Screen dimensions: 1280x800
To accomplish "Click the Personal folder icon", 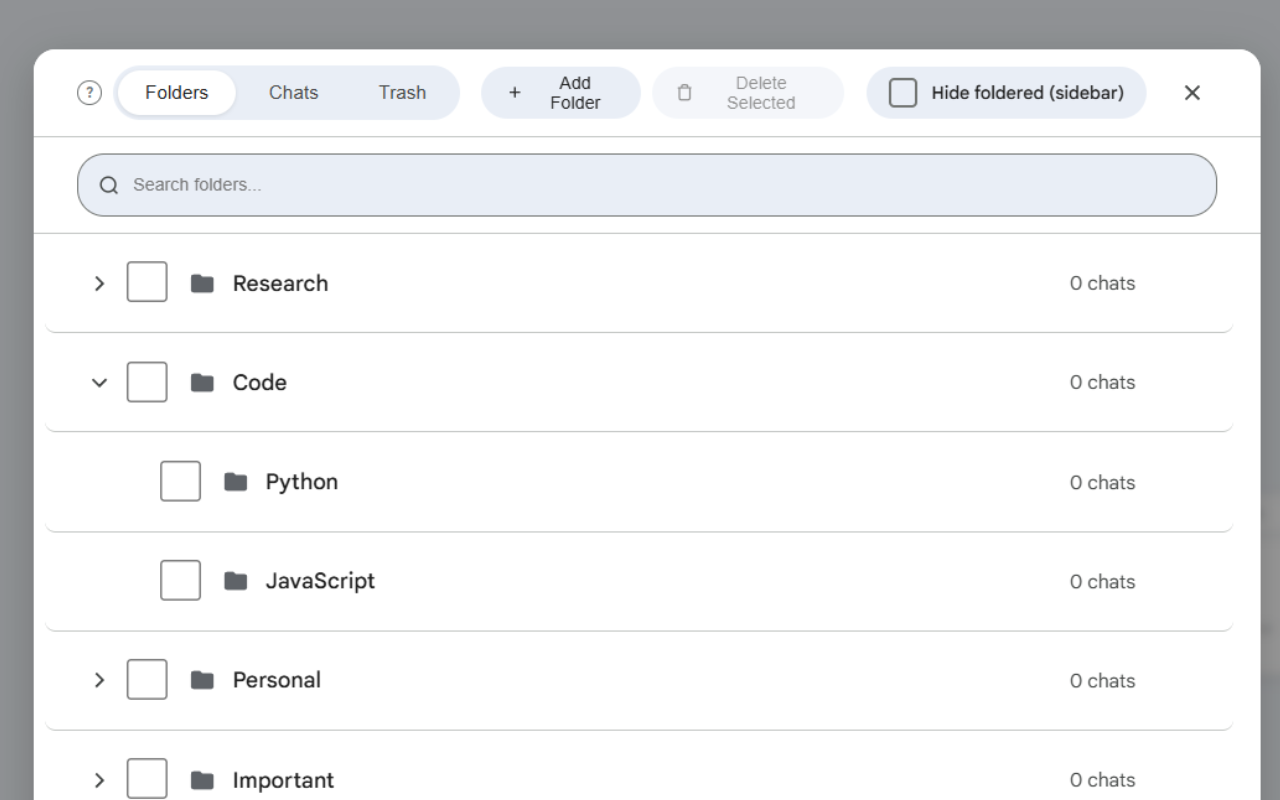I will click(203, 680).
